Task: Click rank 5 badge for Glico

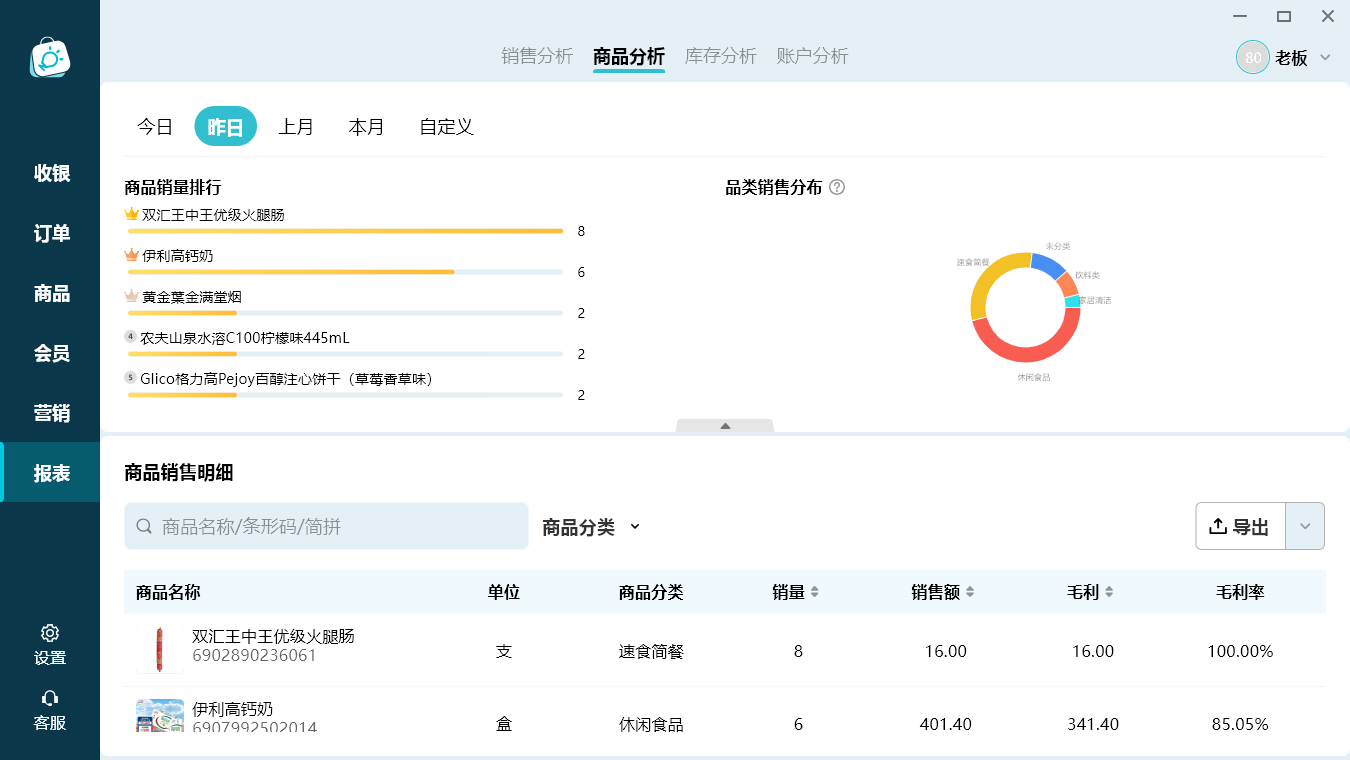Action: [130, 378]
